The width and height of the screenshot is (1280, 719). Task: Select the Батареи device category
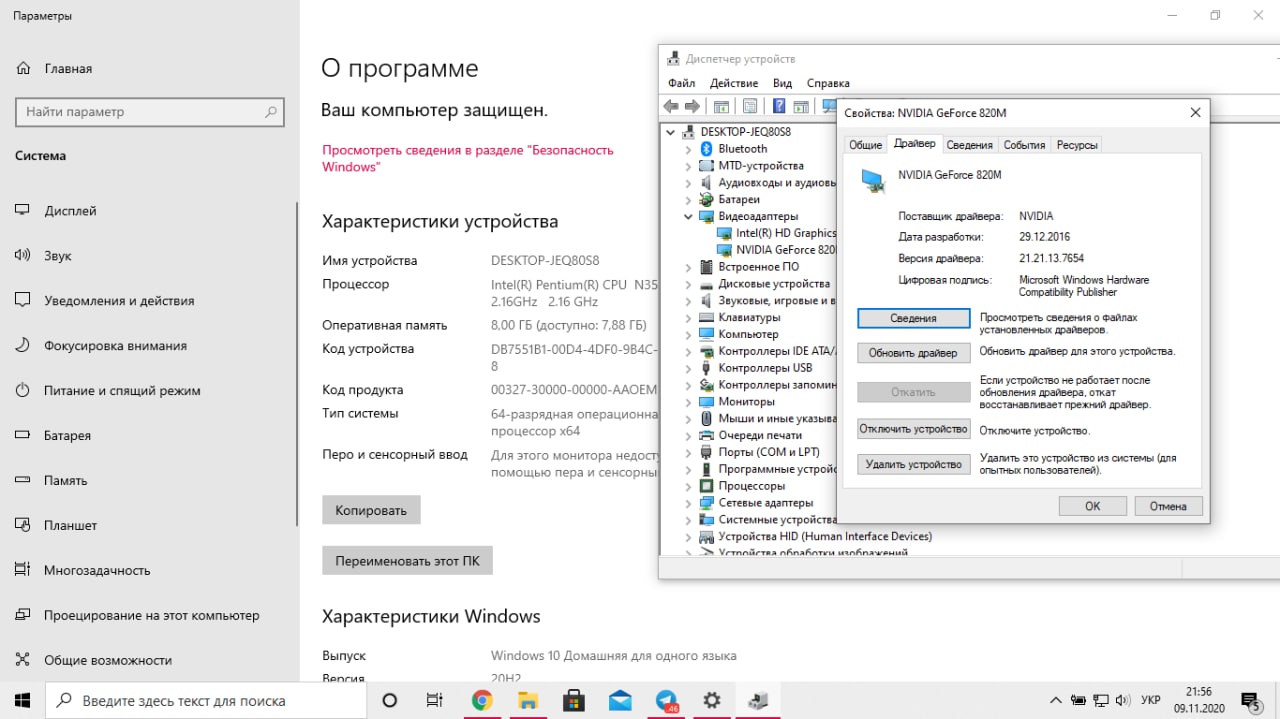click(738, 199)
